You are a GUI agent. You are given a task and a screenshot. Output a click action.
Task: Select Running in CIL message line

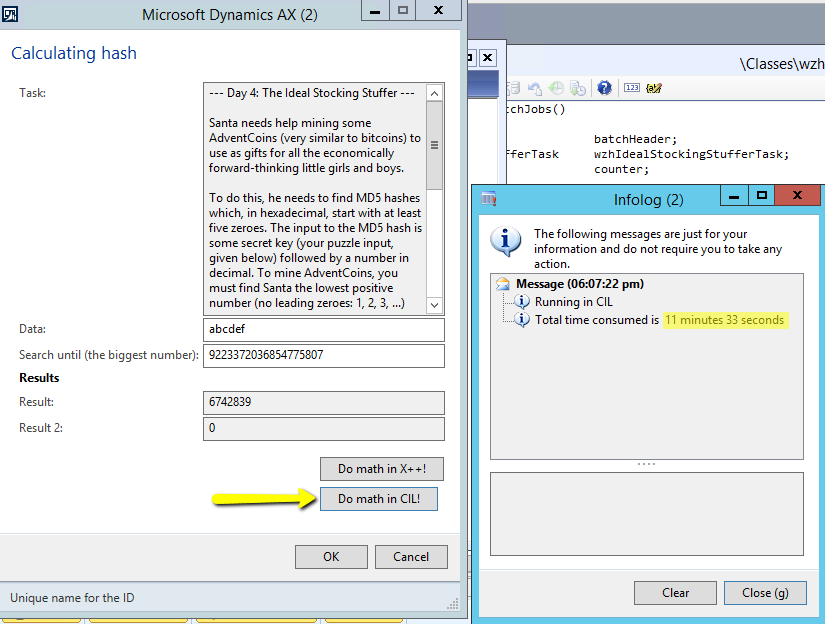[x=574, y=302]
